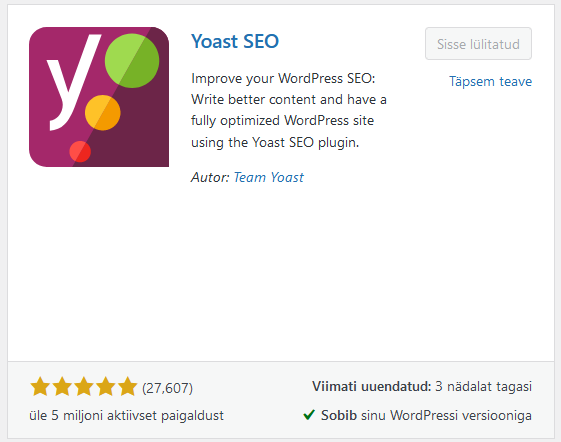Viewport: 561px width, 442px height.
Task: Click the Viimati uuendatud label
Action: click(372, 387)
